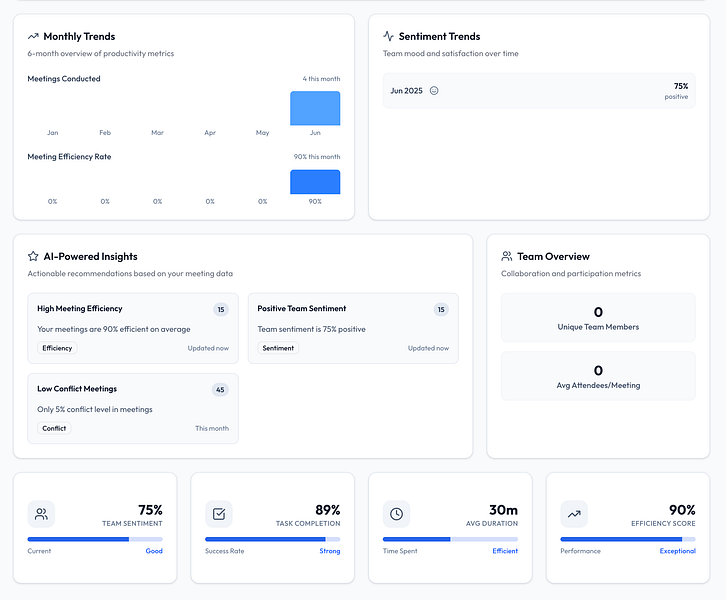Screen dimensions: 726x600
Task: Click the Task Completion progress bar
Action: tap(273, 539)
